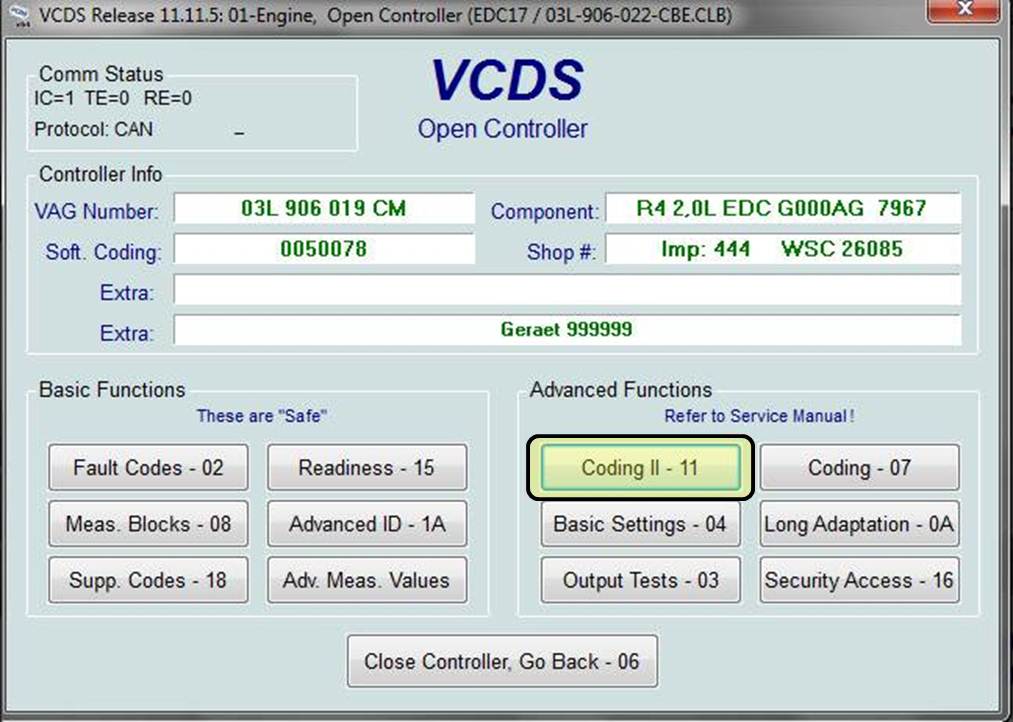Open Security Access - 16
The width and height of the screenshot is (1013, 722).
pyautogui.click(x=860, y=580)
